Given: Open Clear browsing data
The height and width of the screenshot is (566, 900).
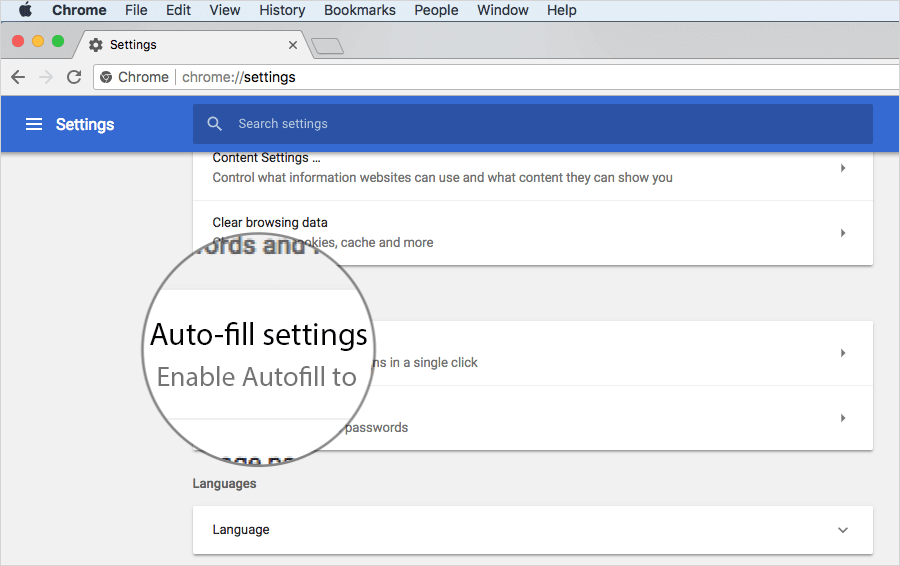Looking at the screenshot, I should pyautogui.click(x=533, y=232).
